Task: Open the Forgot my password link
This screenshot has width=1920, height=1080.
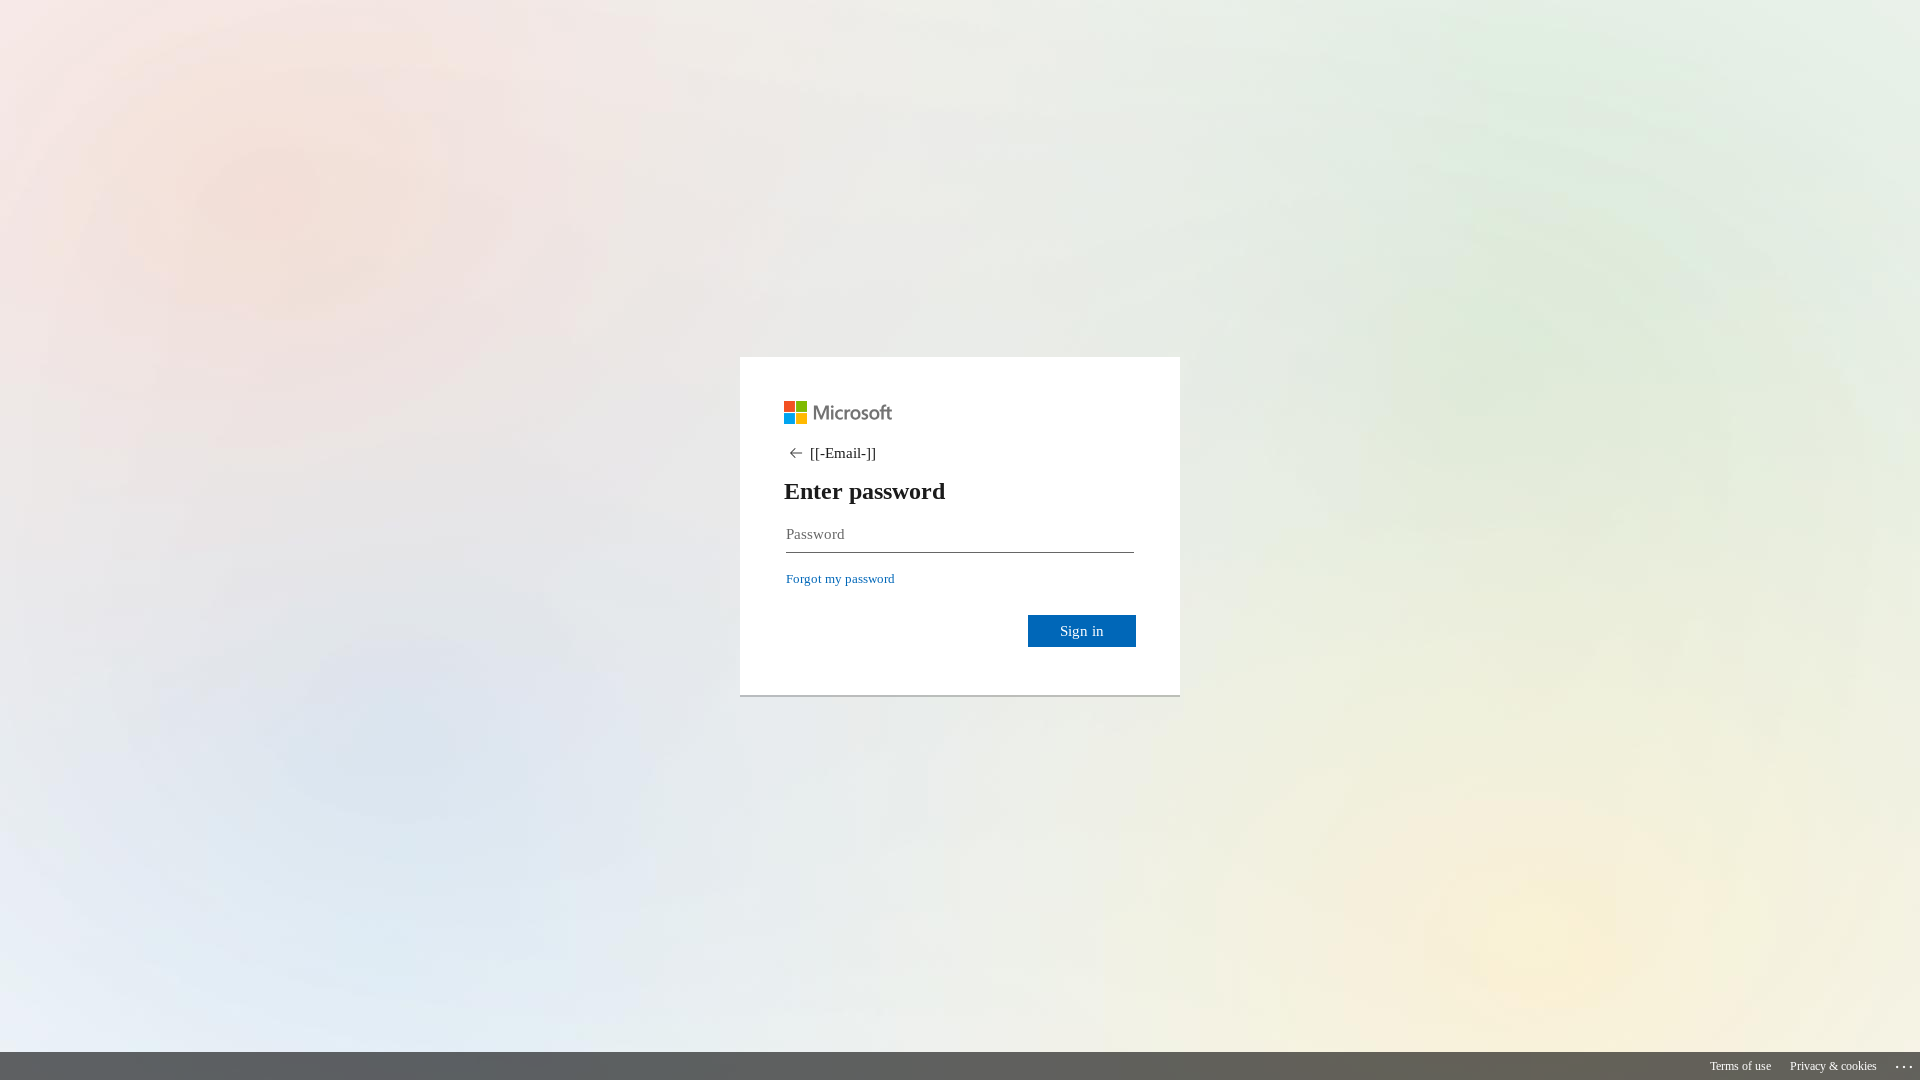Action: coord(840,579)
